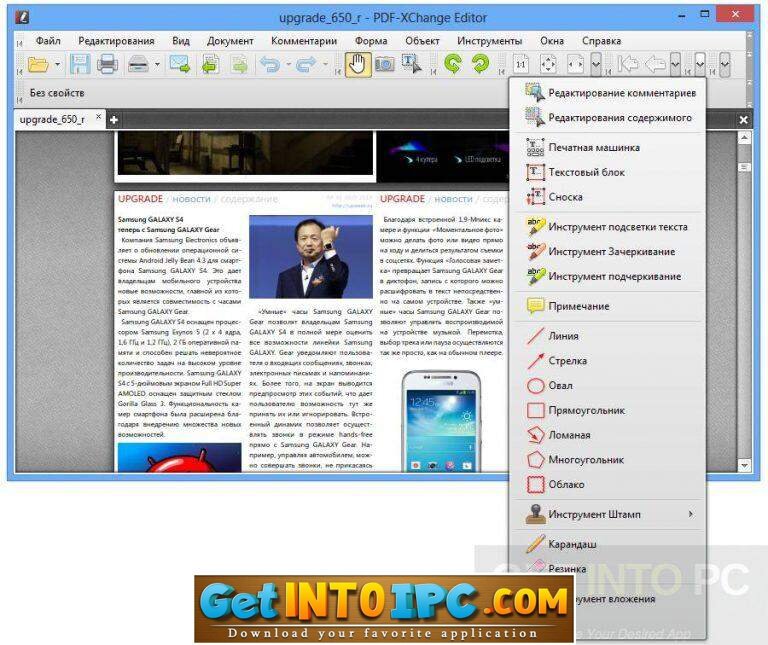Add a new tab with plus button
768x645 pixels.
pos(114,119)
